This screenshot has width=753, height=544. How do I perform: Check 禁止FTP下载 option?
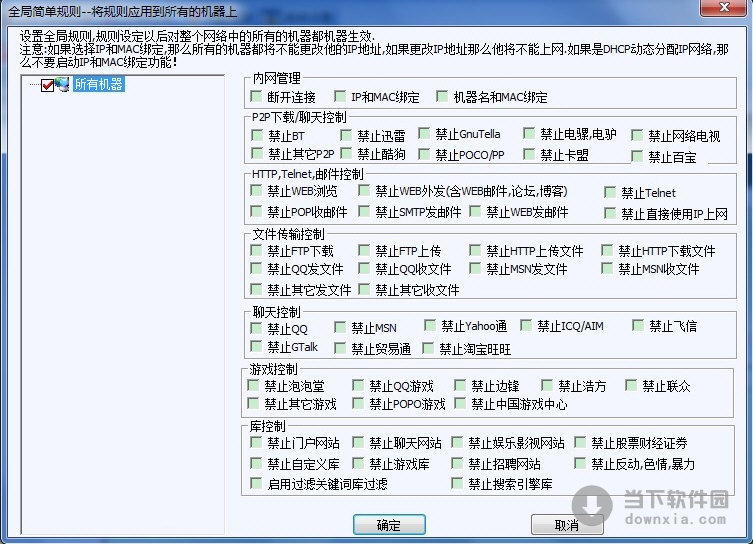pos(256,251)
